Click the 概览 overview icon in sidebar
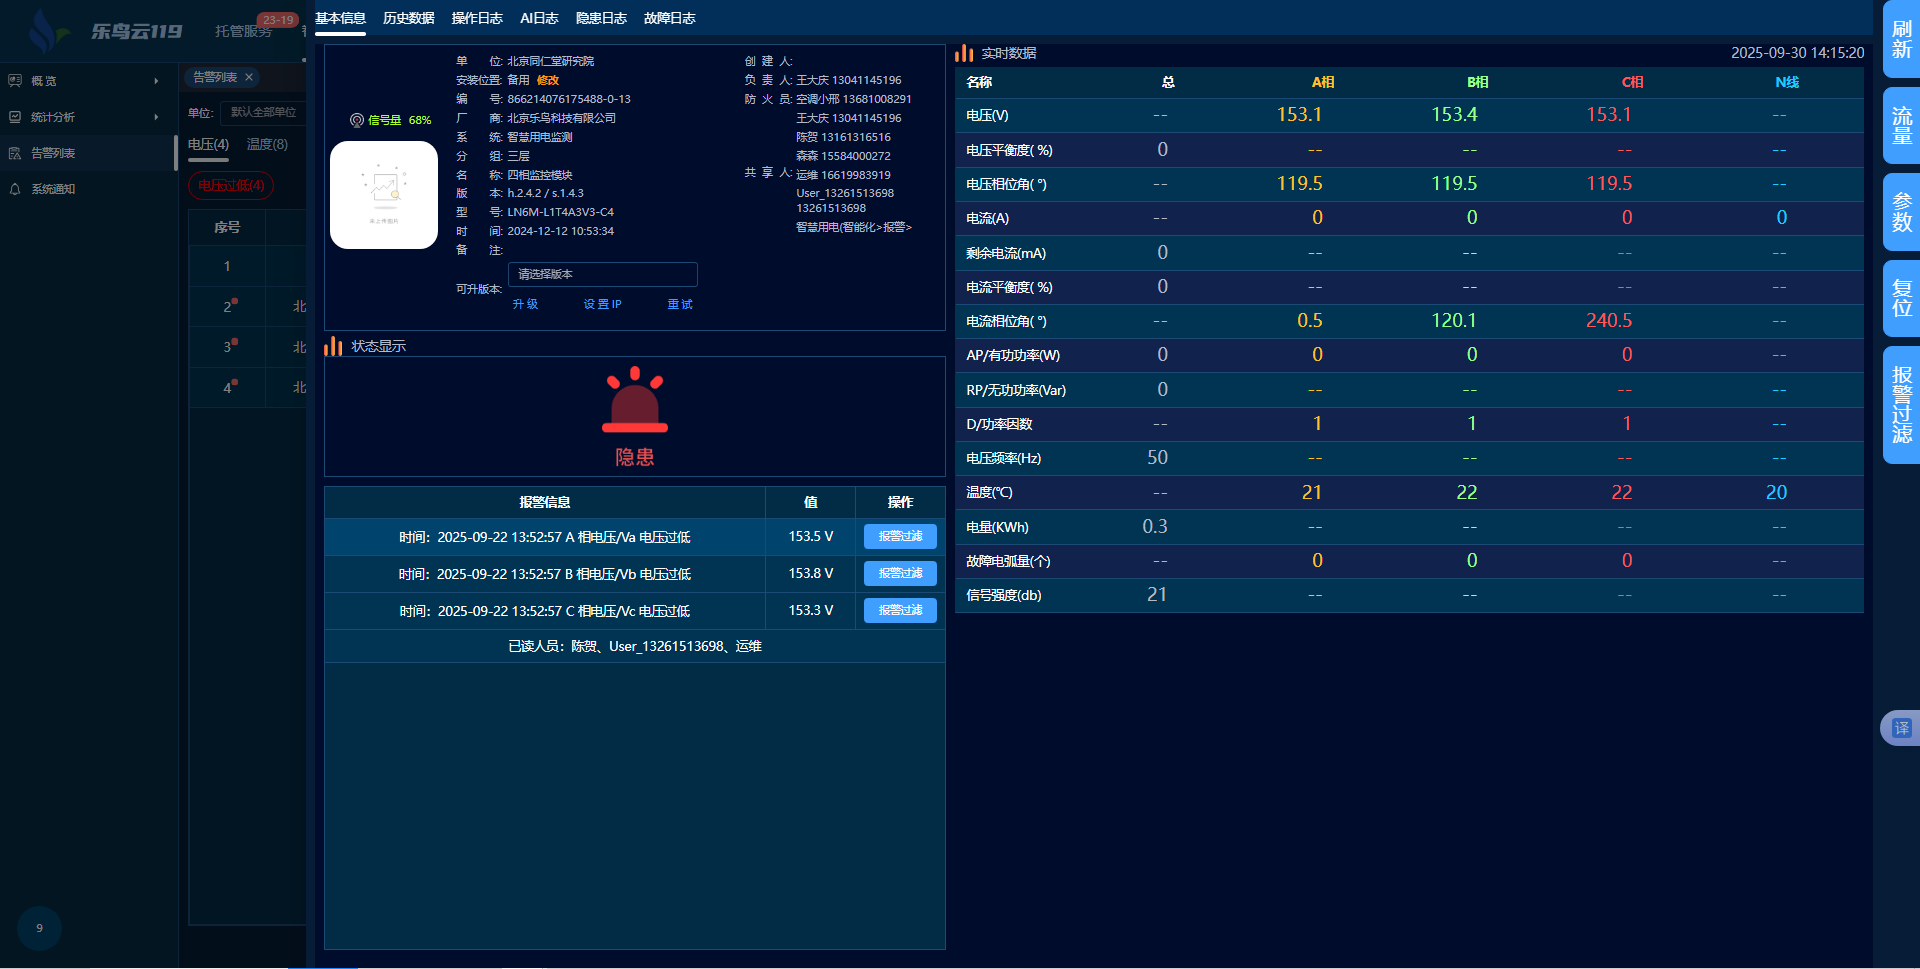Screen dimensions: 1920x969 pyautogui.click(x=15, y=81)
